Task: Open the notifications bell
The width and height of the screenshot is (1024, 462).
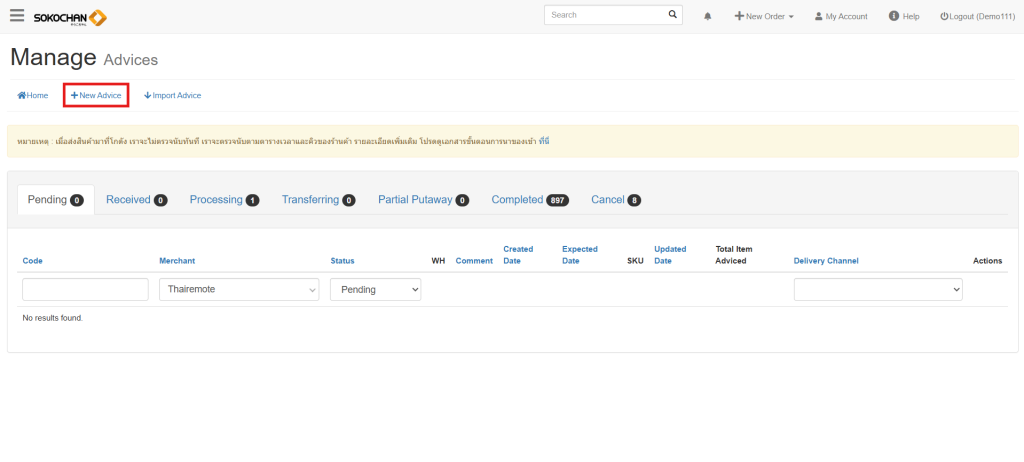Action: pos(708,17)
